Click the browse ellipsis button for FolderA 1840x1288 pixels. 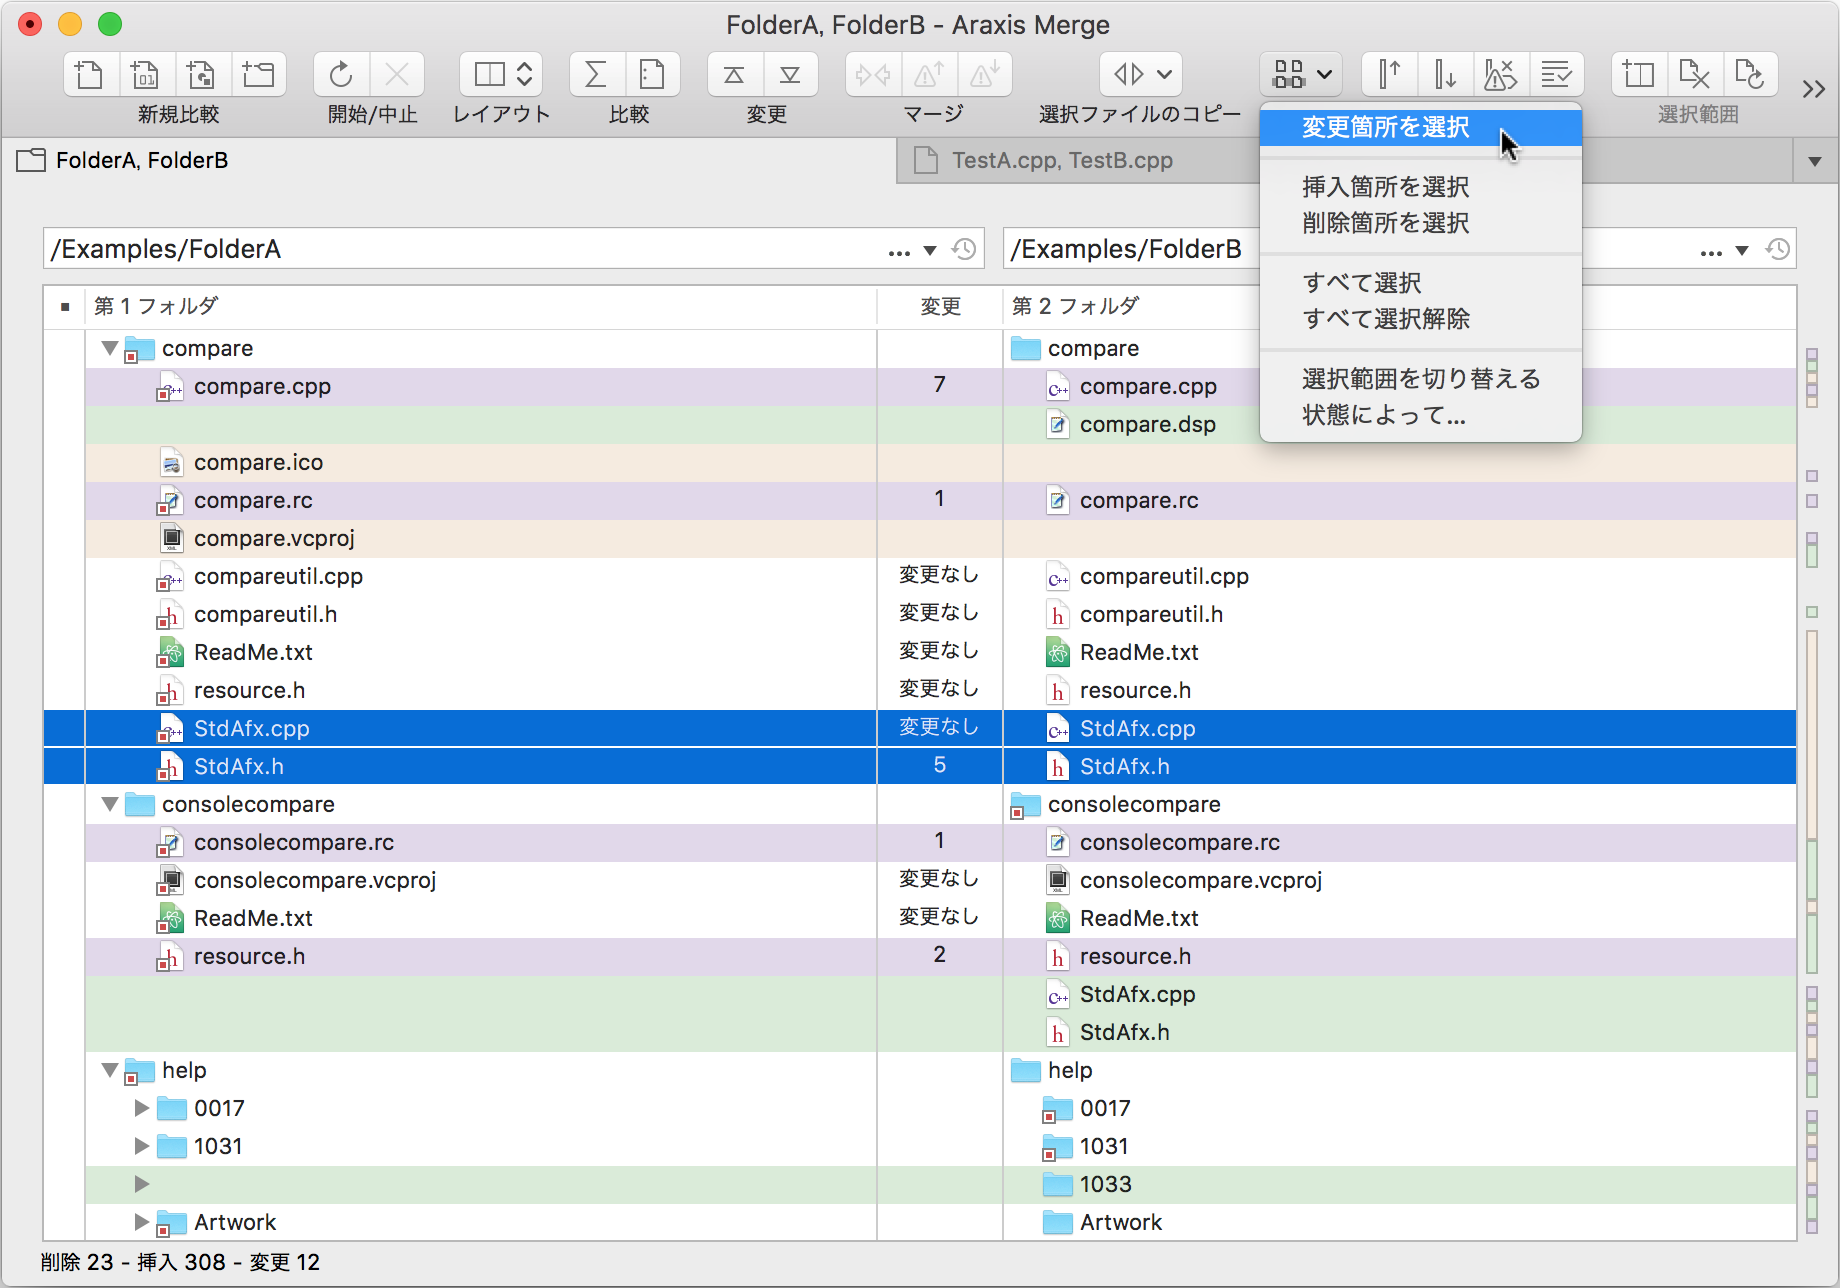coord(899,251)
